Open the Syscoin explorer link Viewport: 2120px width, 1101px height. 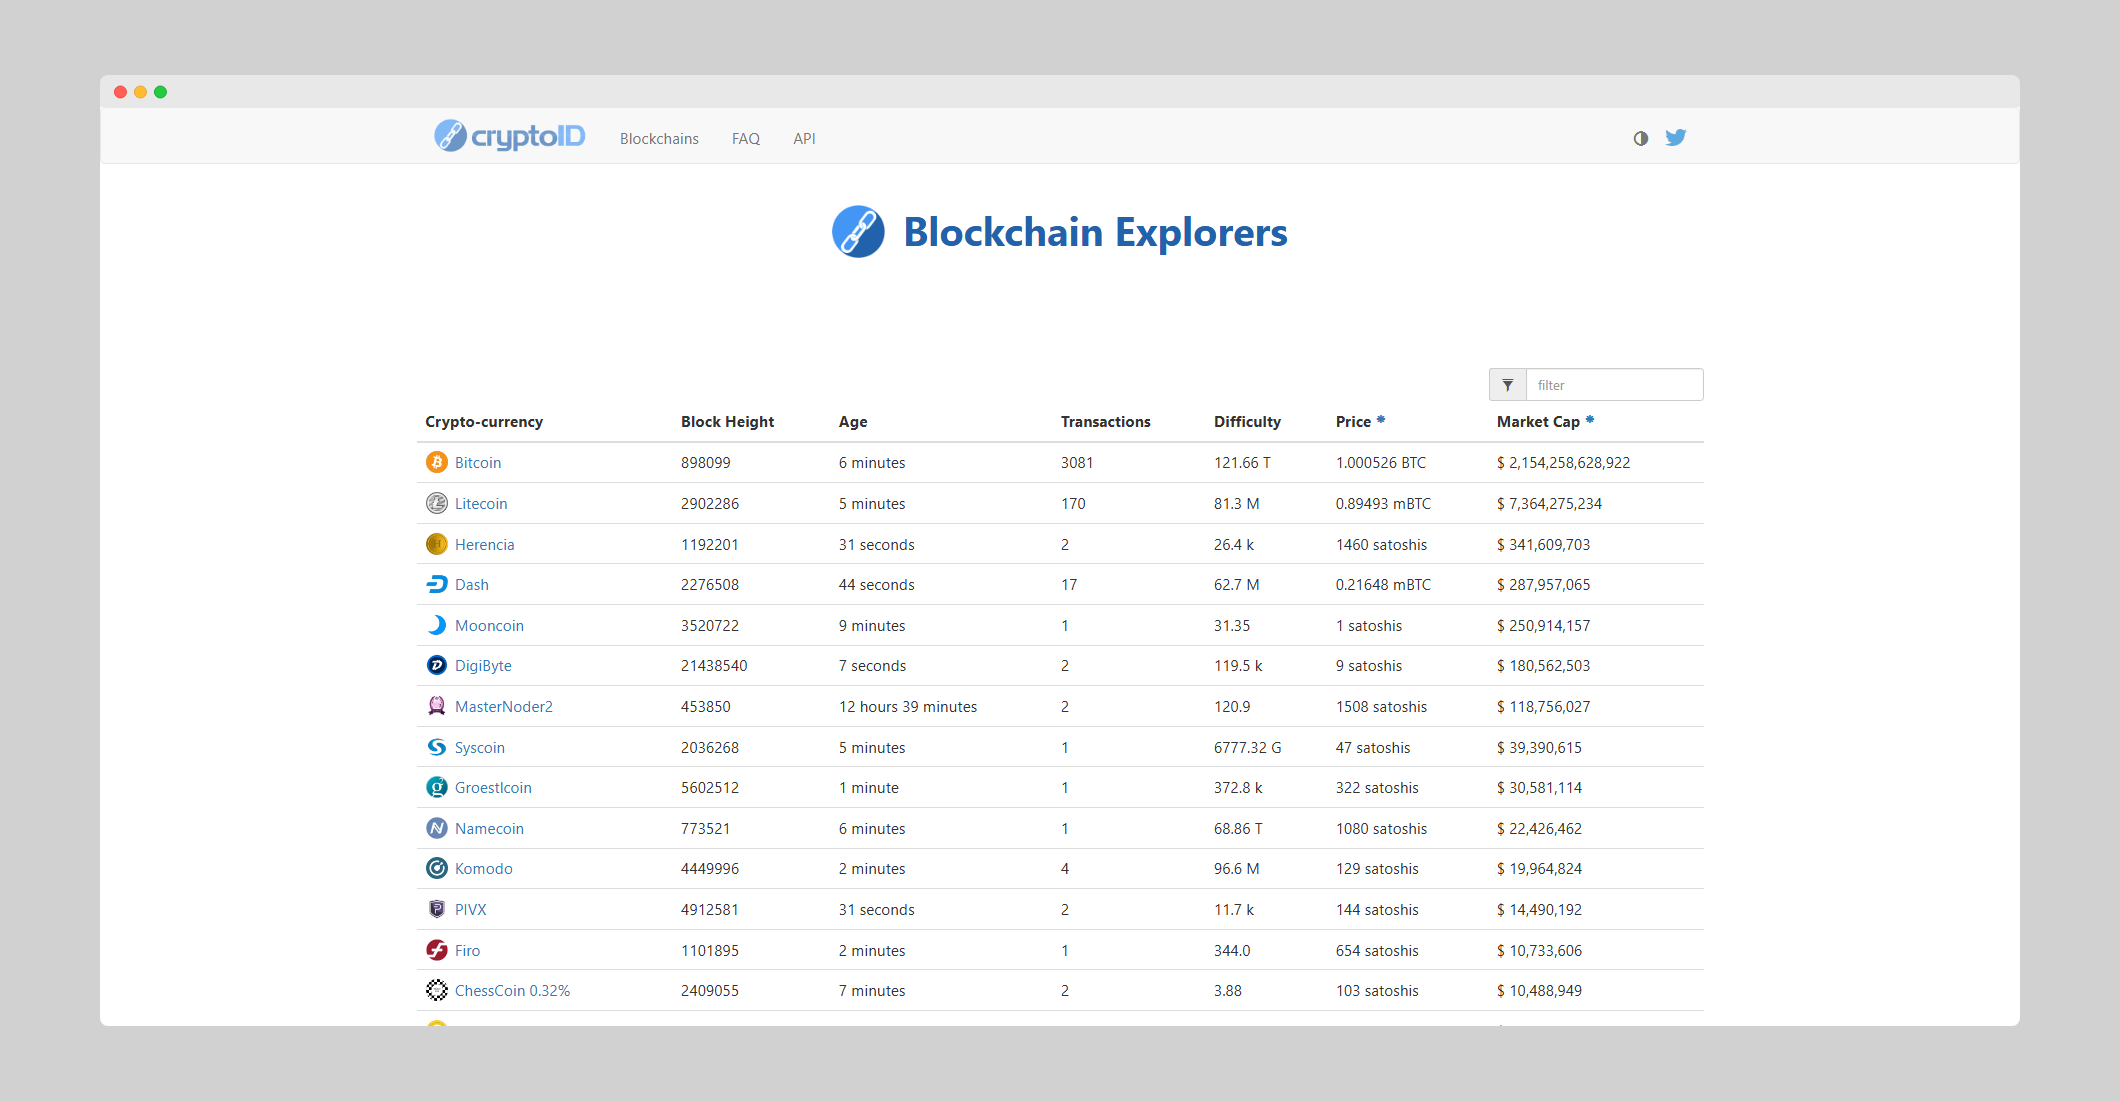click(x=480, y=748)
